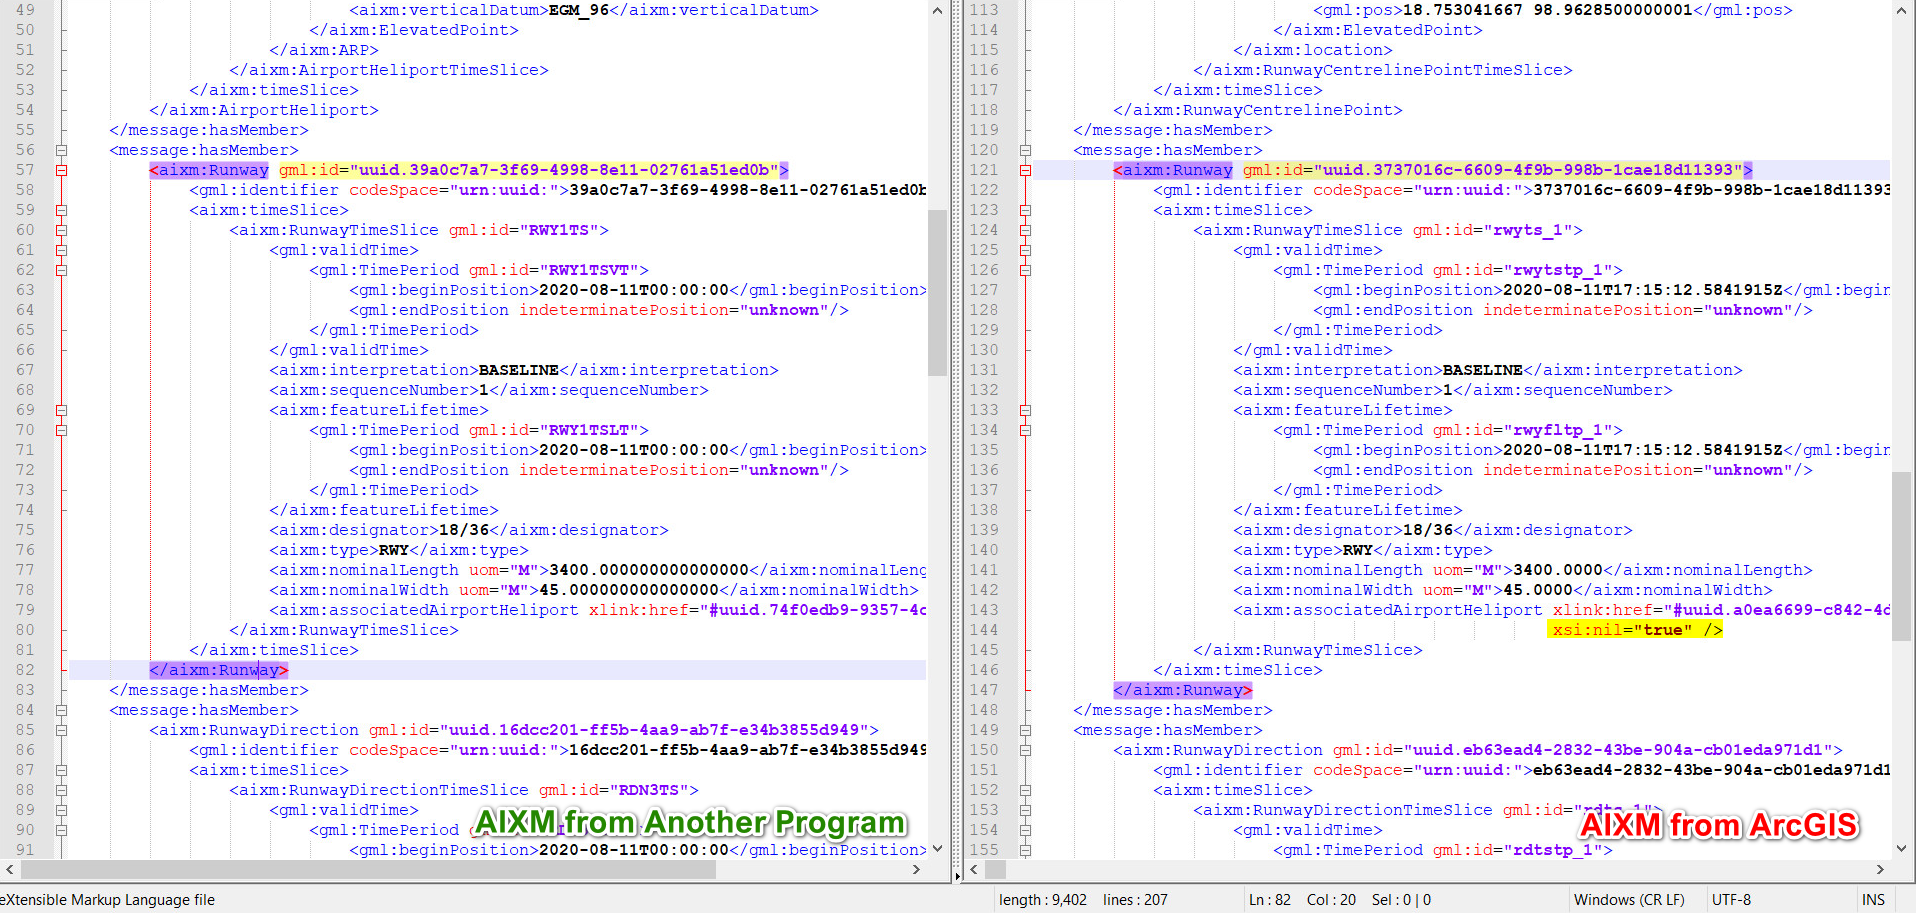The image size is (1916, 913).
Task: Click the right pane vertical scrollbar thumb
Action: pos(1901,555)
